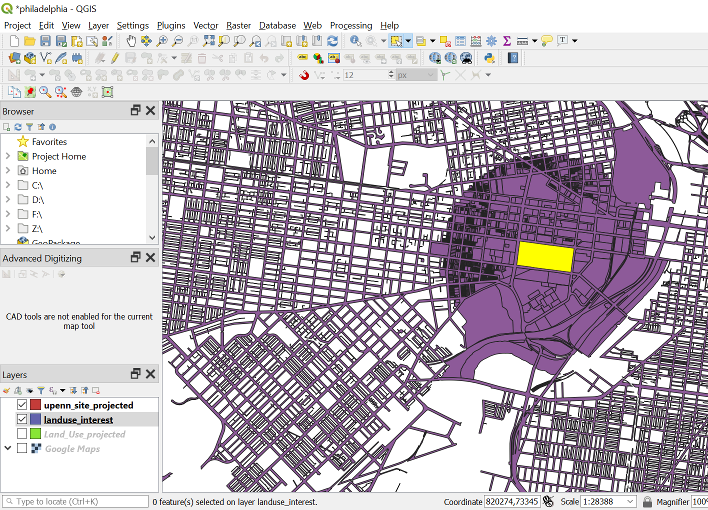Enable the snapping magnet icon
The width and height of the screenshot is (708, 510).
point(304,75)
